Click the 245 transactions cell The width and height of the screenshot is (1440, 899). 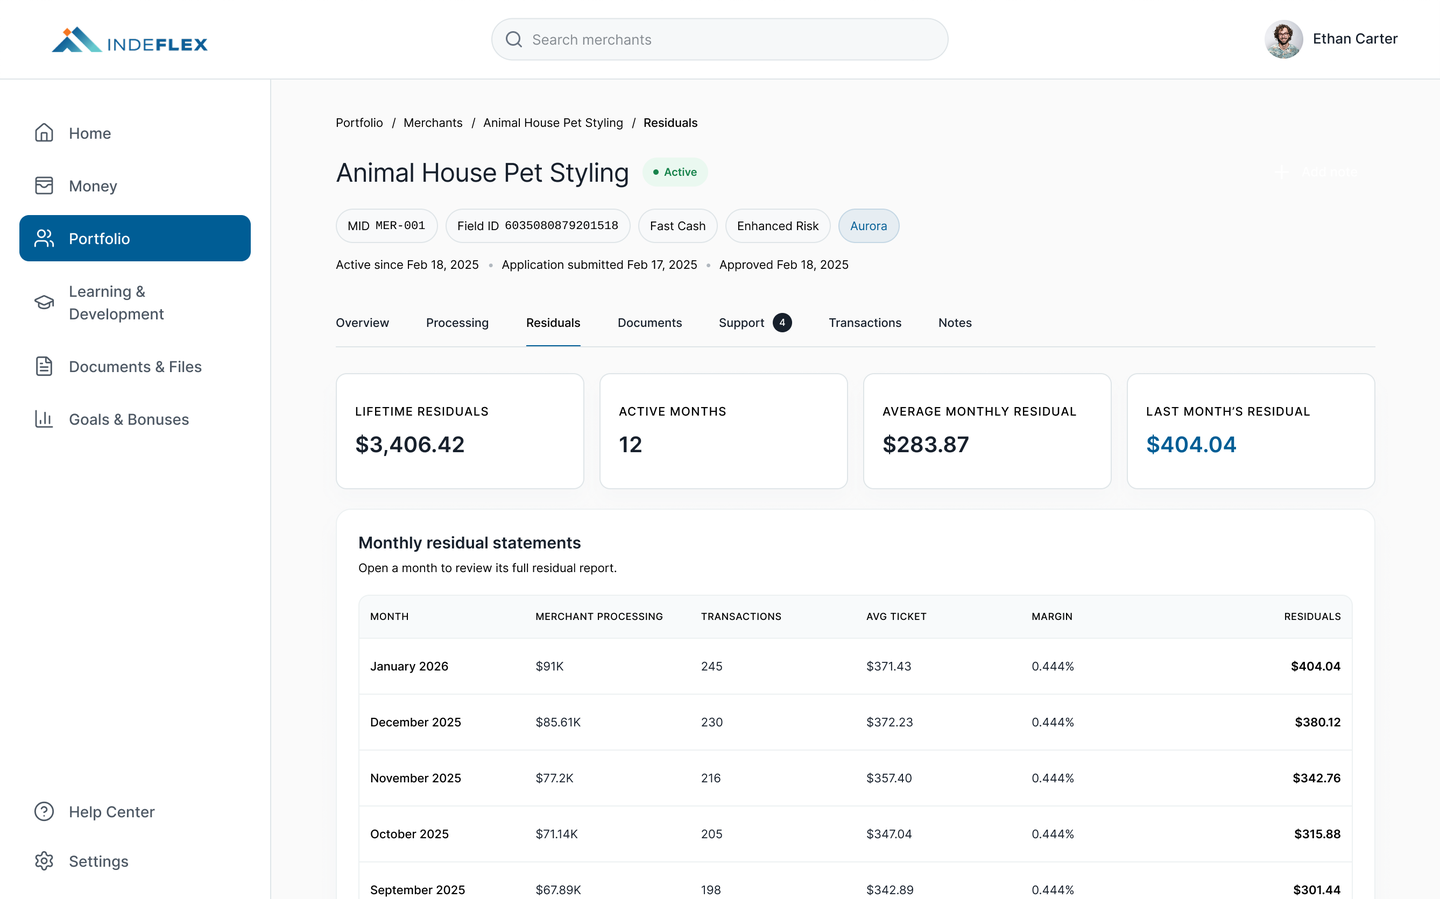click(712, 666)
